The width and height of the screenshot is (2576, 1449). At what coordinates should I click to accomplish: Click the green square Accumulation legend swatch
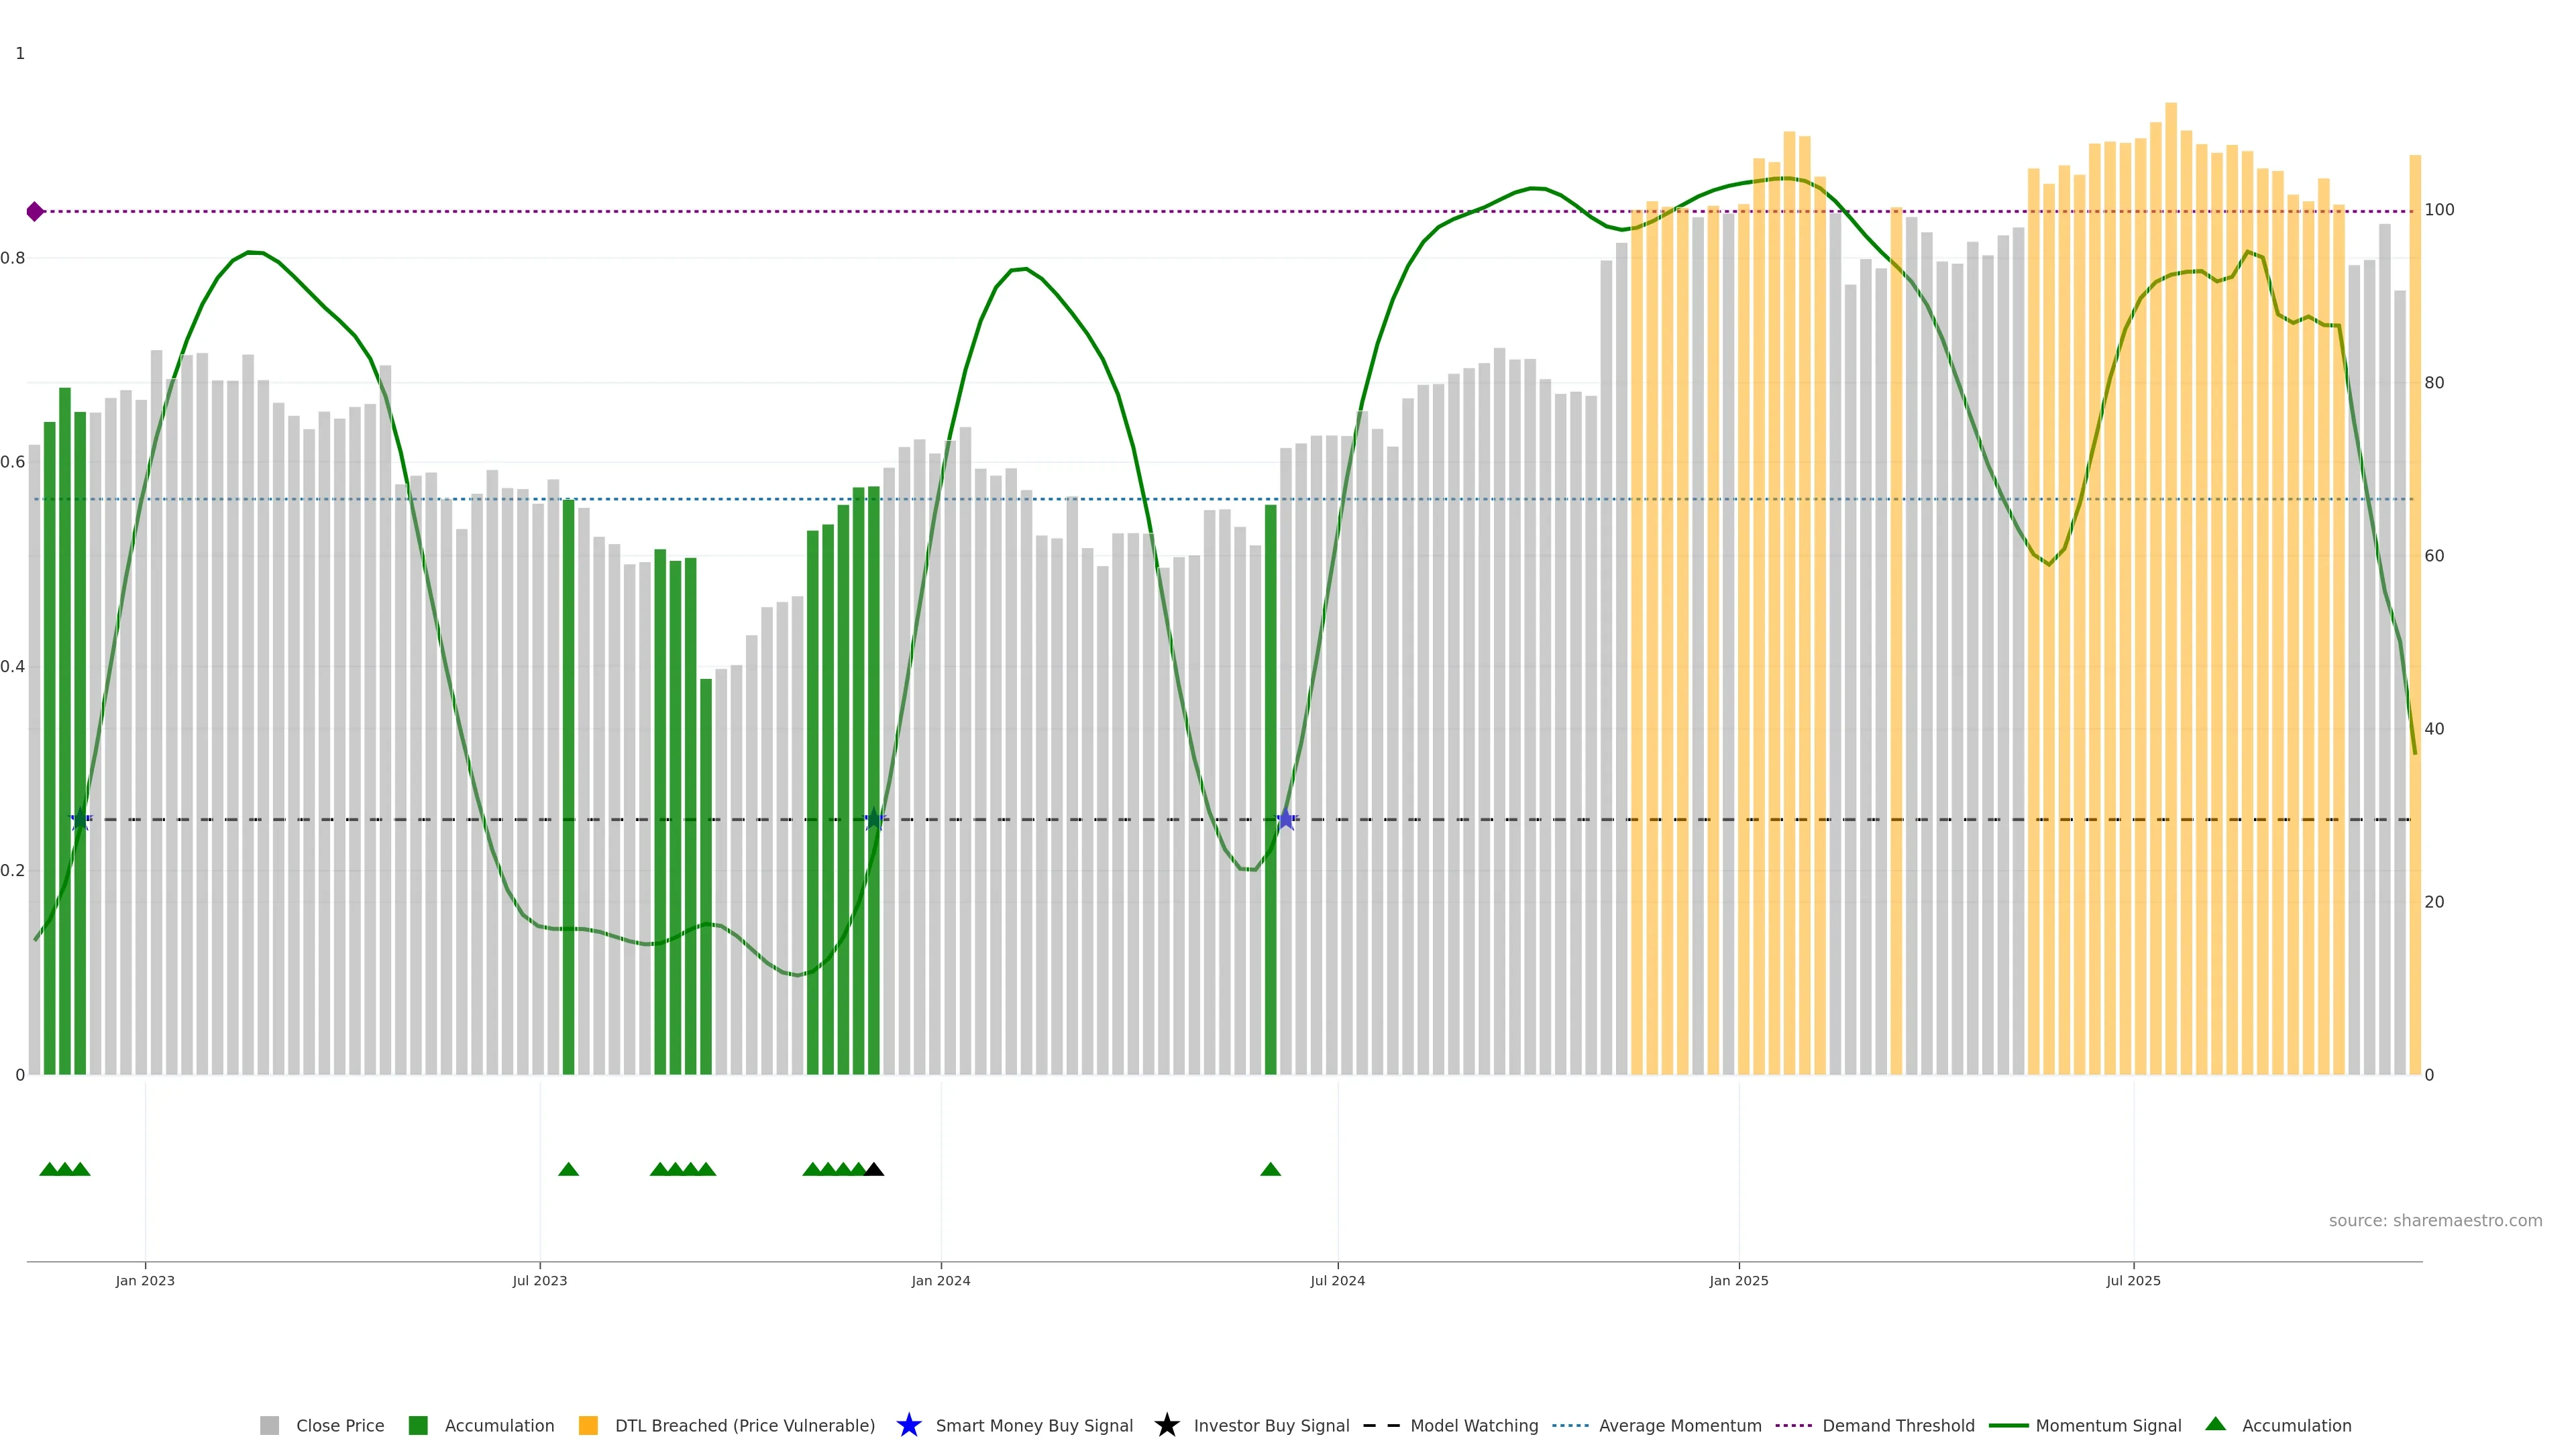418,1426
